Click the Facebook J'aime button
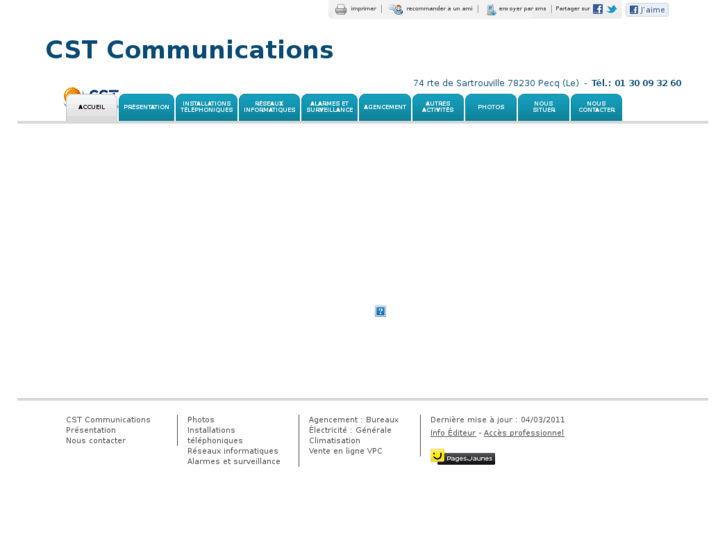727x545 pixels. (647, 10)
